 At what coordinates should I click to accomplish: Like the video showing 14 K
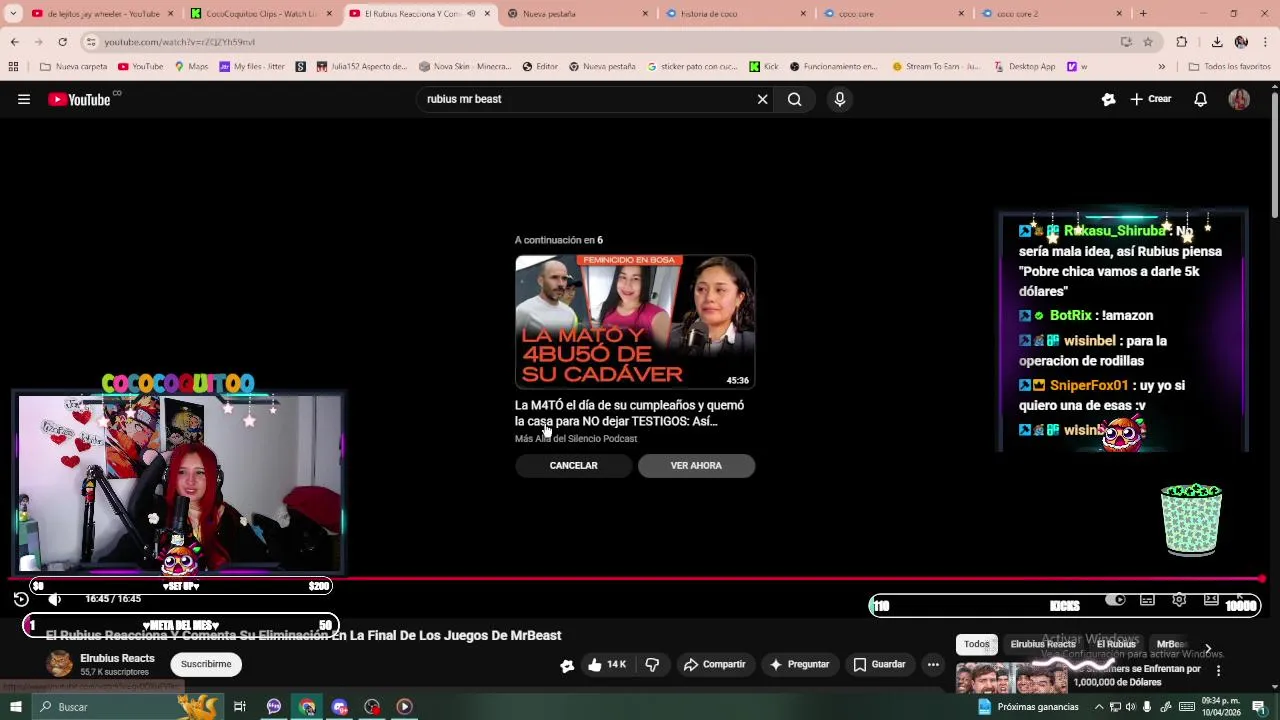coord(607,664)
